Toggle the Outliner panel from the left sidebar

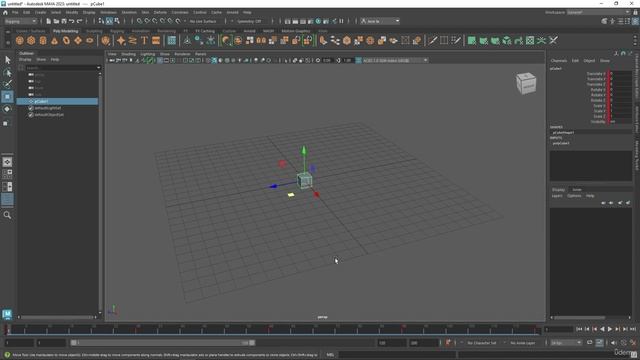click(x=7, y=200)
